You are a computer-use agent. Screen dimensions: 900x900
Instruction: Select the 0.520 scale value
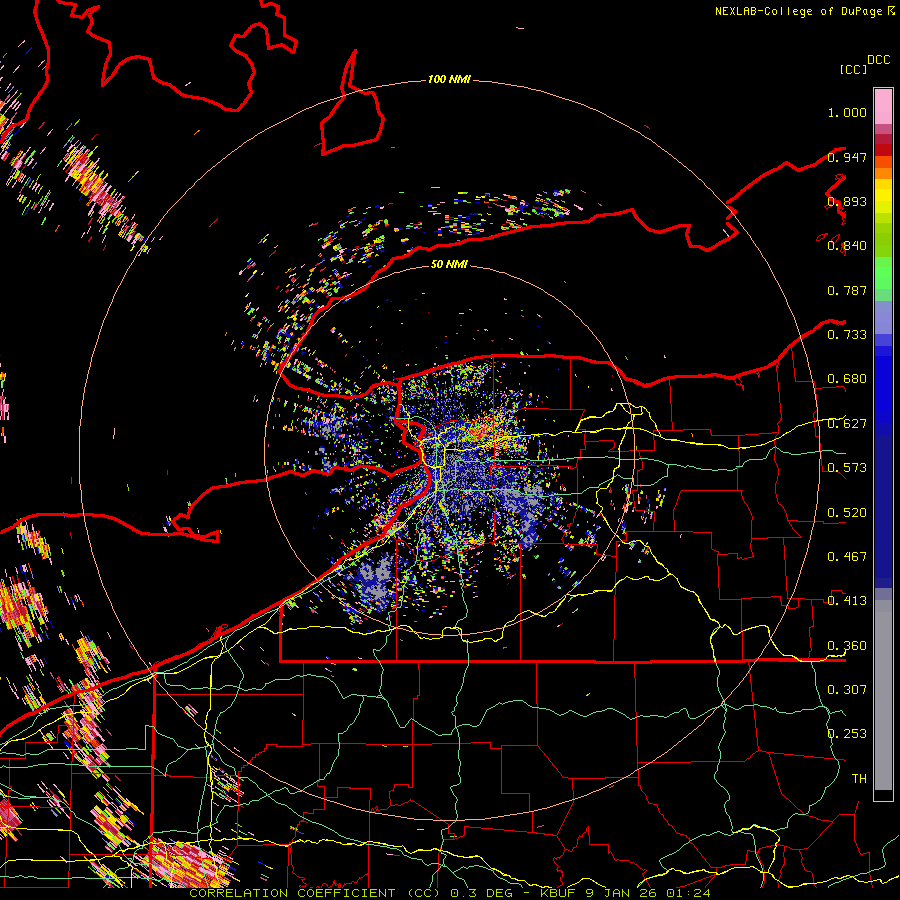coord(847,513)
